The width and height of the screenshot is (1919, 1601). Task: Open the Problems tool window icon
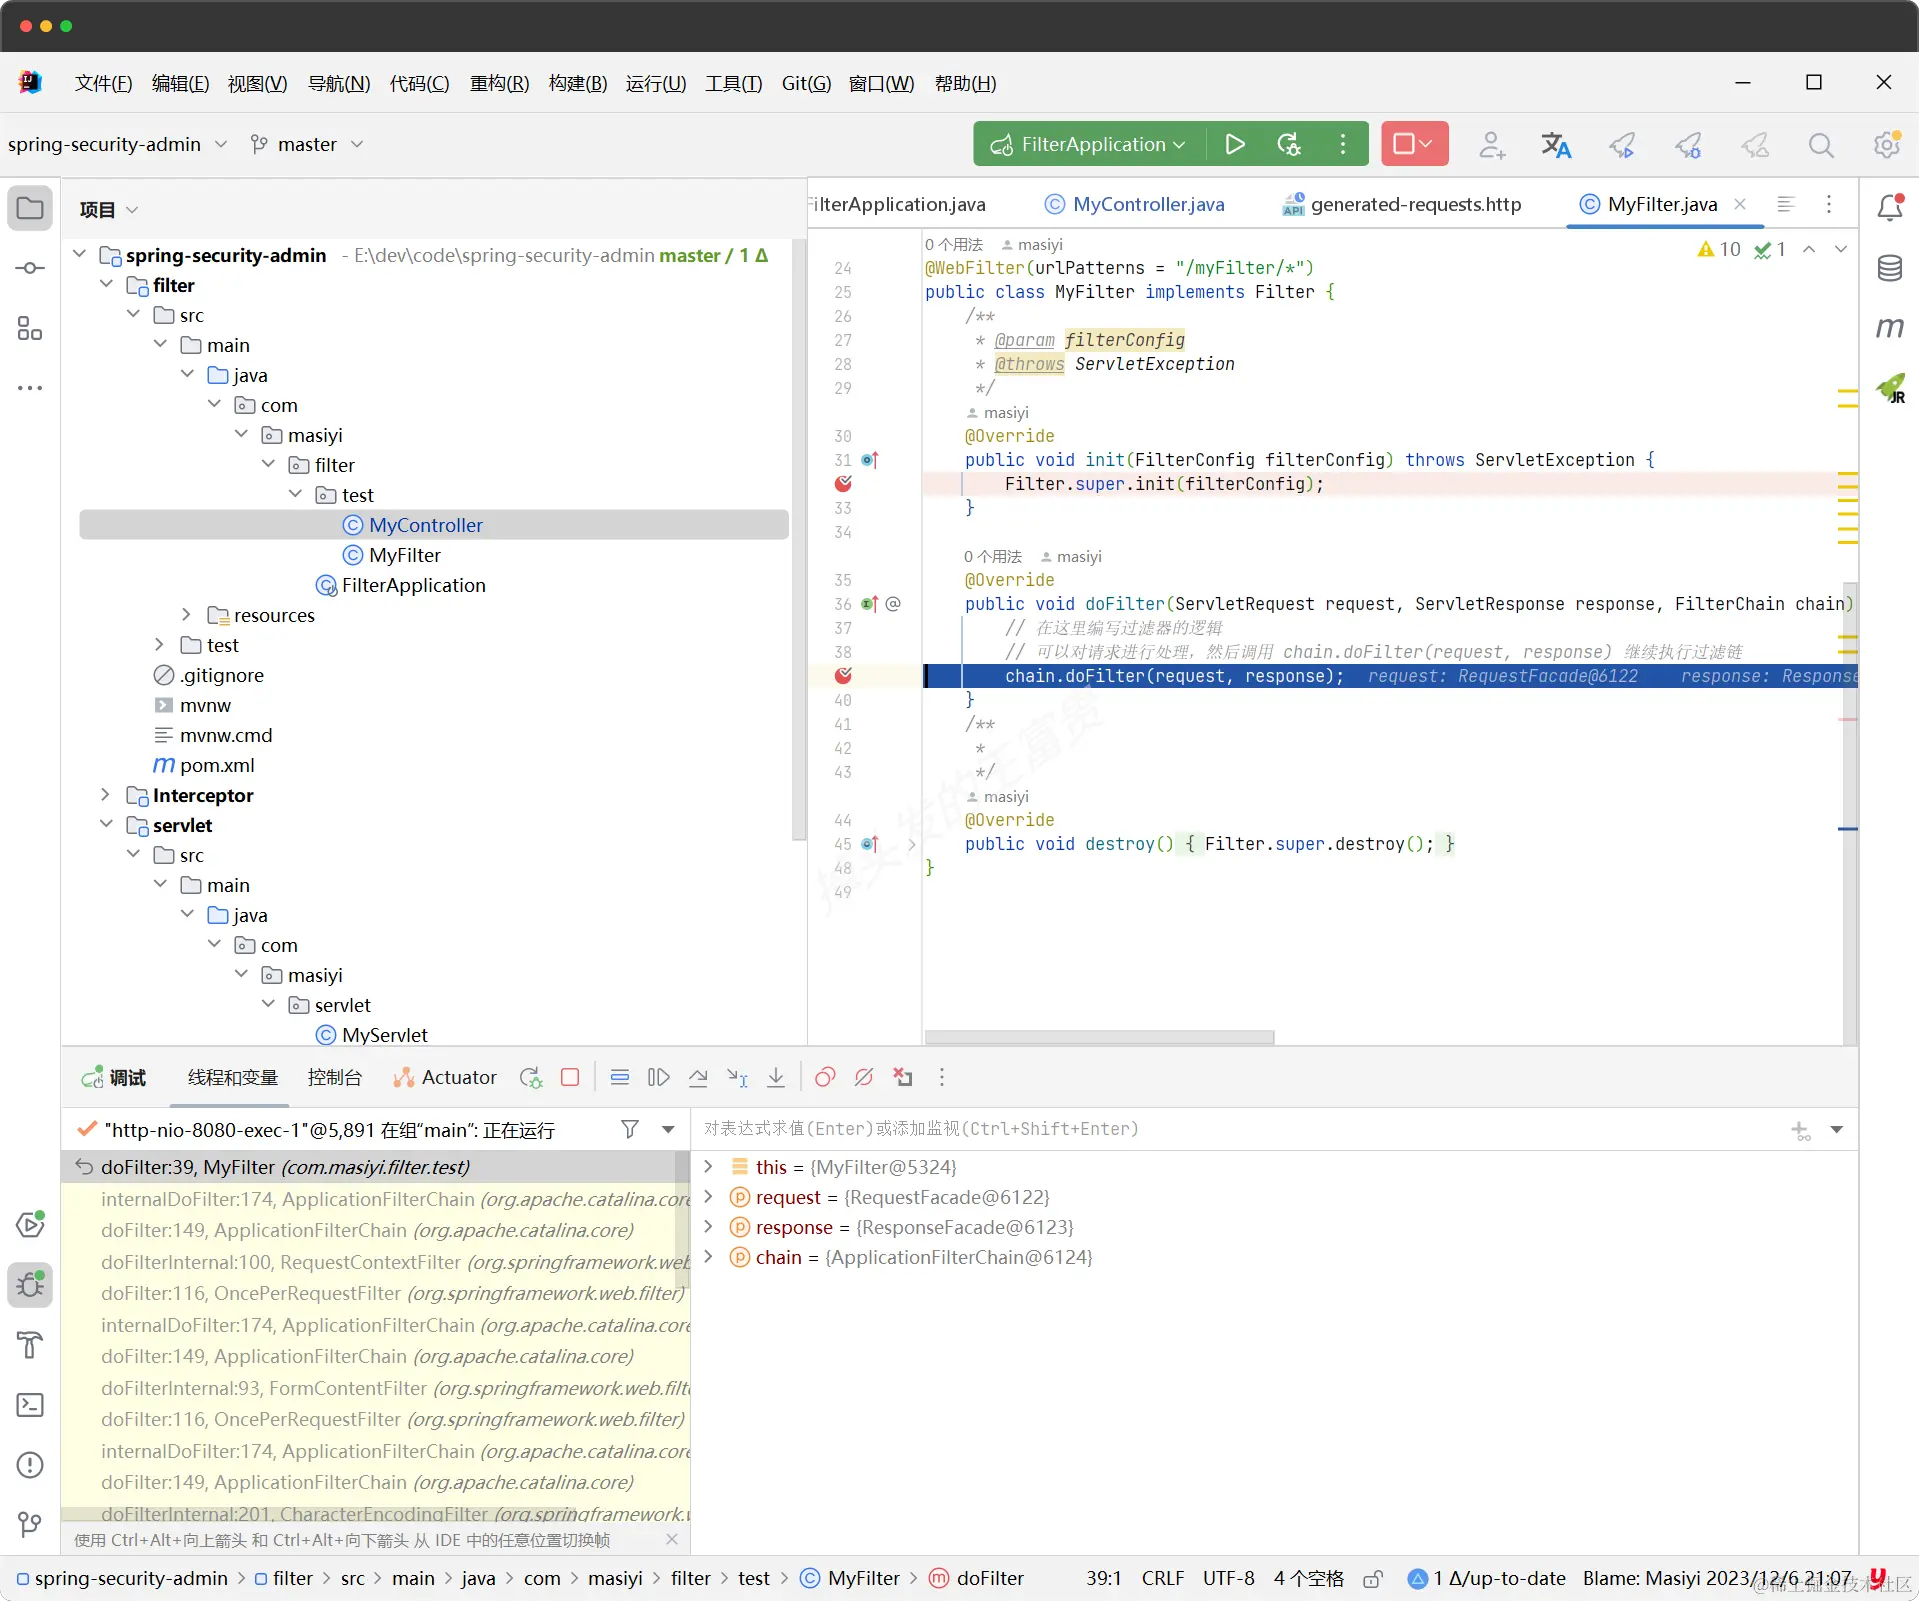(x=30, y=1465)
